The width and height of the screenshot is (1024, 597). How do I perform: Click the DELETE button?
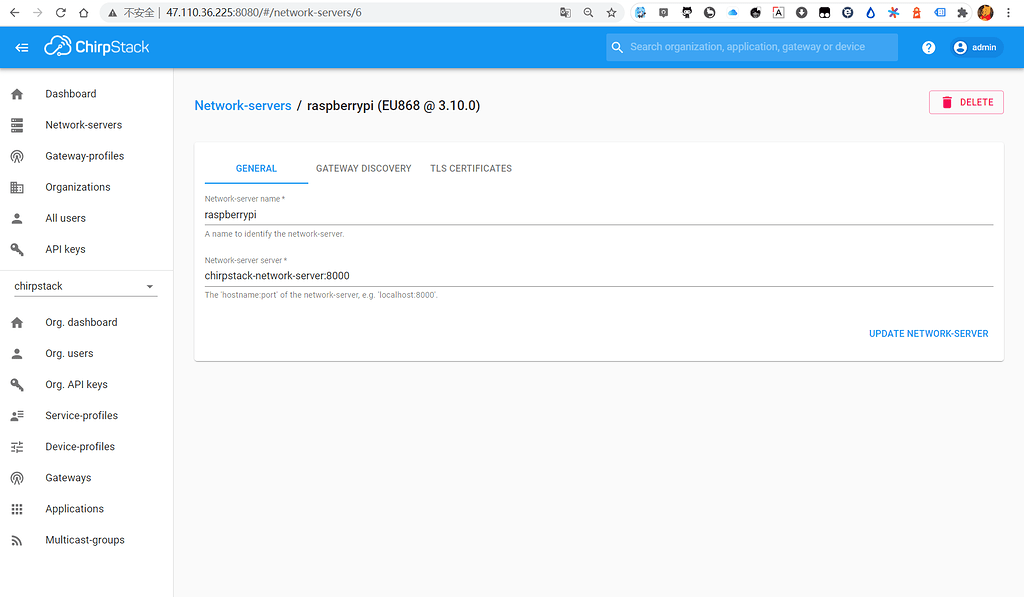(966, 102)
